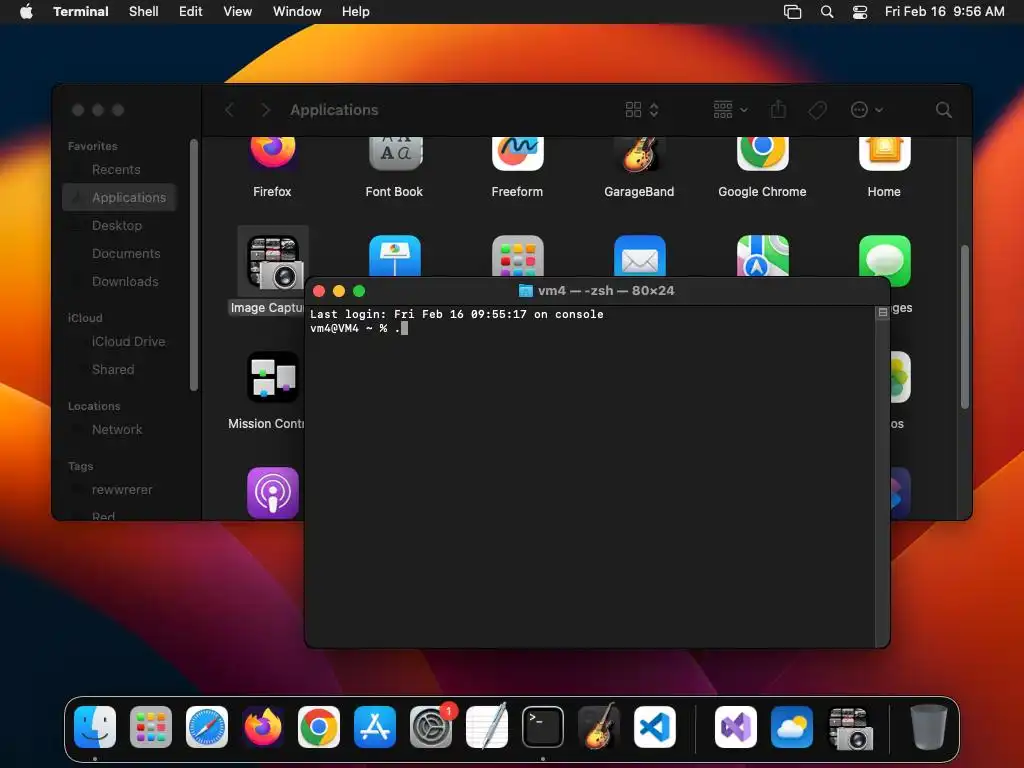Open the Help menu

coord(356,12)
